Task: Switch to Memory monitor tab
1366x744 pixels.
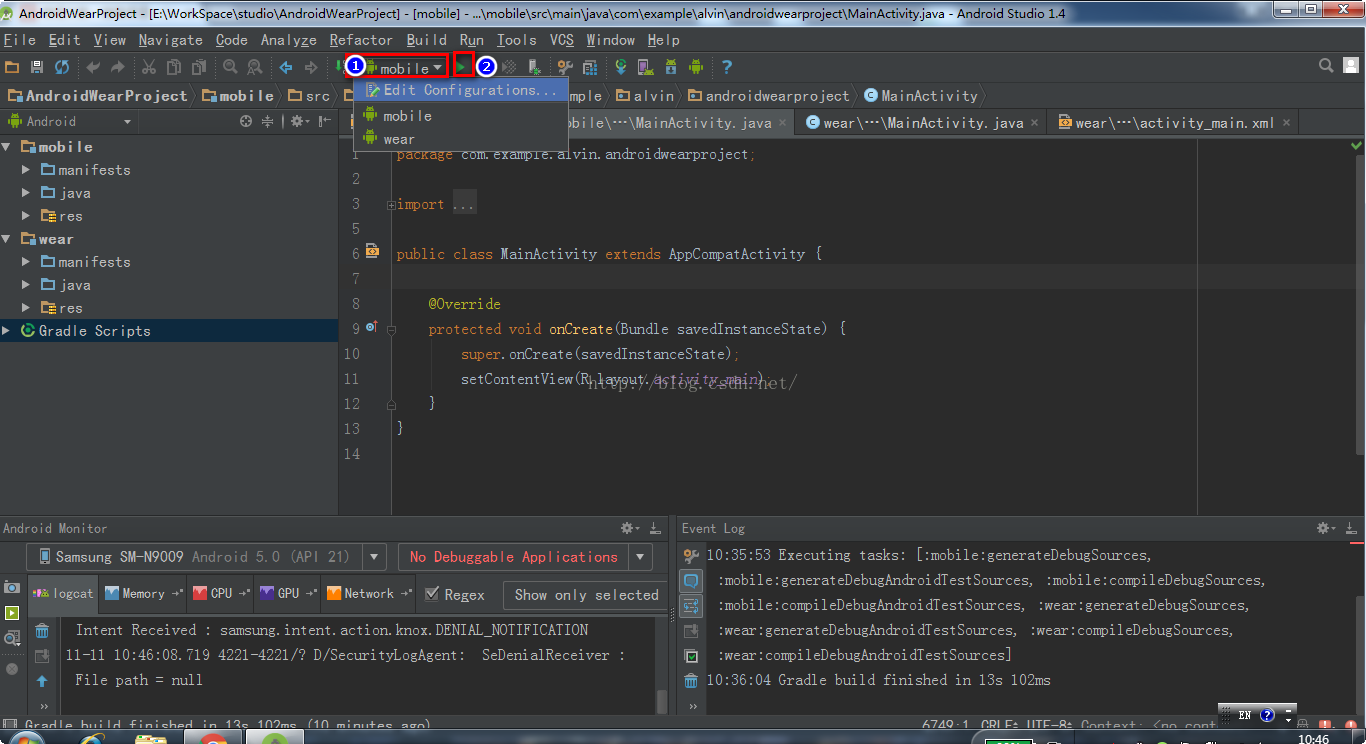Action: pyautogui.click(x=144, y=593)
